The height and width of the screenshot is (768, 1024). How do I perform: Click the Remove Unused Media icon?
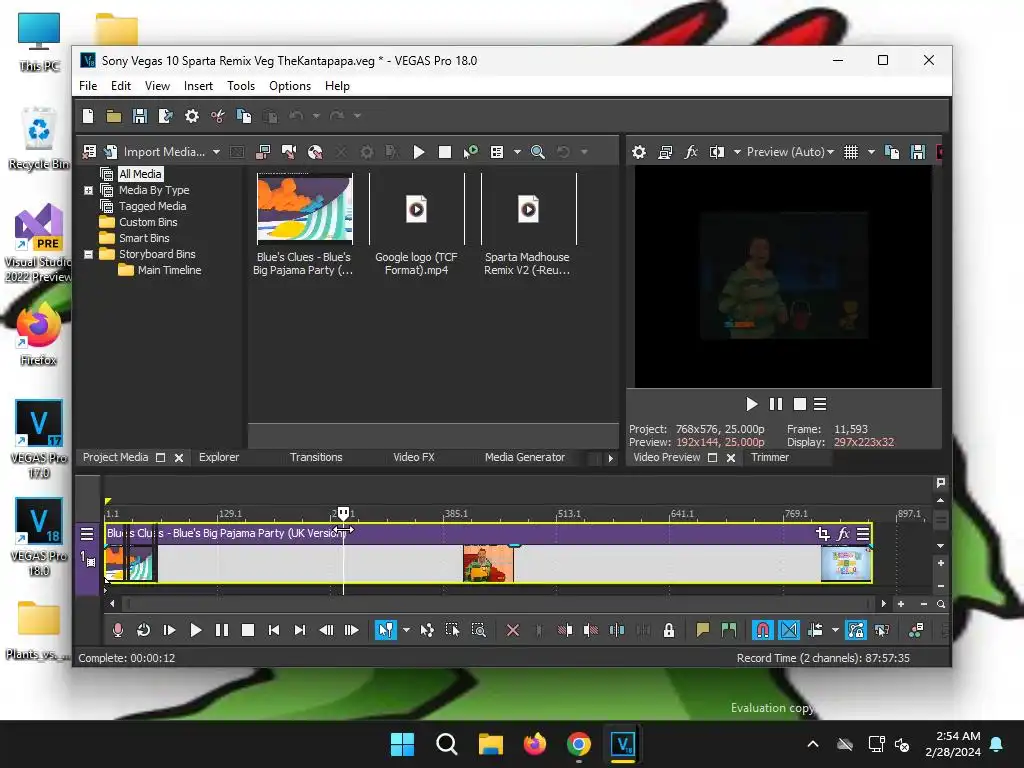click(x=89, y=152)
